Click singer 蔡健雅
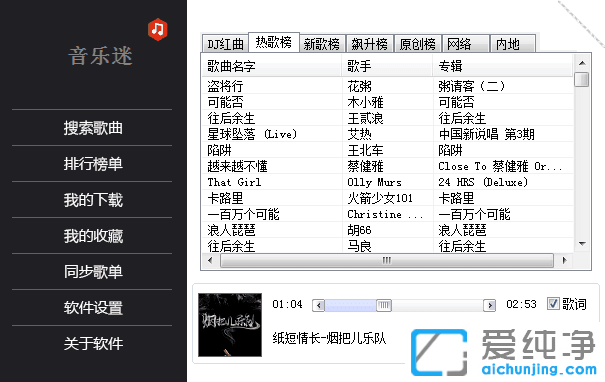The width and height of the screenshot is (605, 382). (365, 166)
